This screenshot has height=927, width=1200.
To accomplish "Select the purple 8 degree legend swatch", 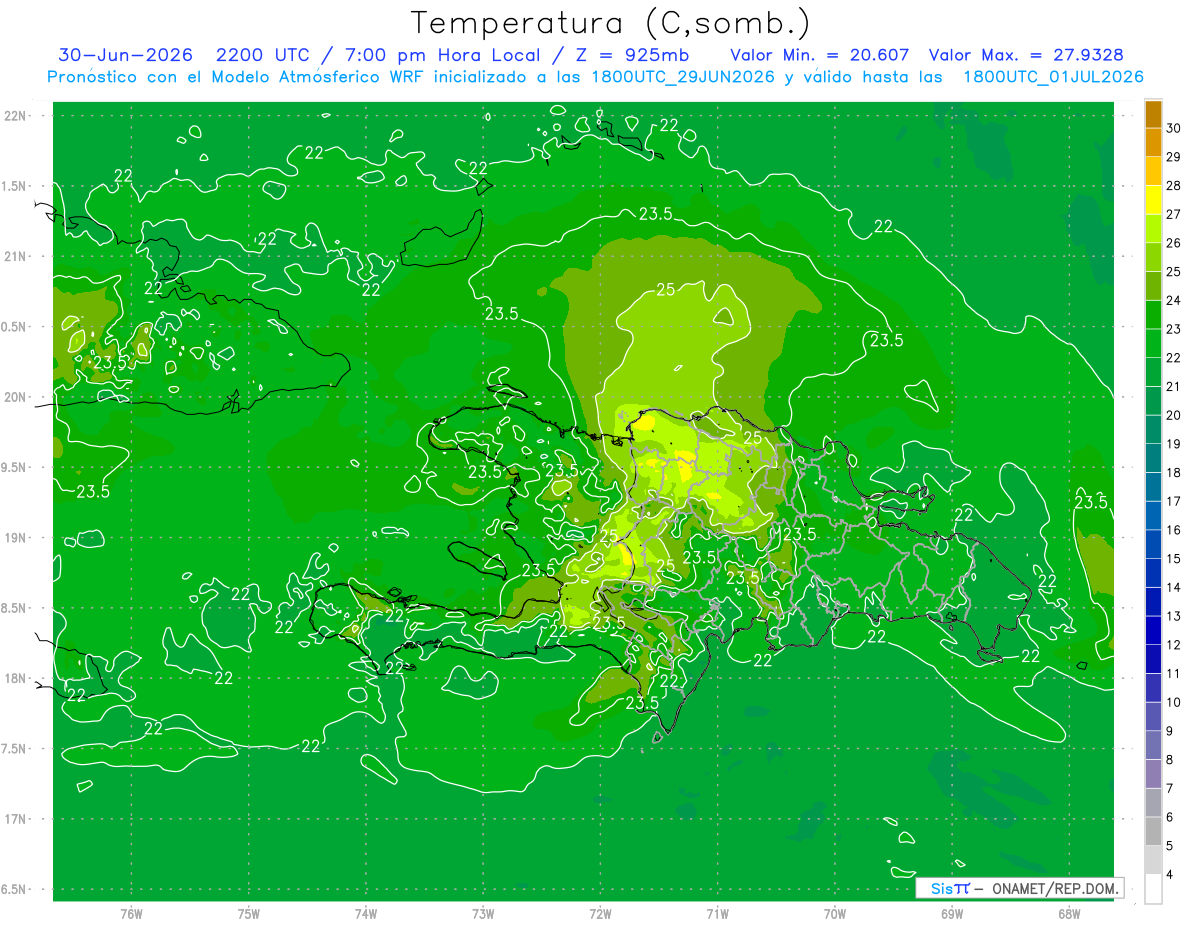I will 1153,745.
